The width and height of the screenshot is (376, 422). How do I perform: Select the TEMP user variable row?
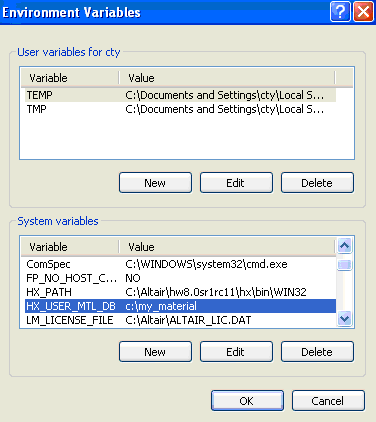click(x=180, y=95)
